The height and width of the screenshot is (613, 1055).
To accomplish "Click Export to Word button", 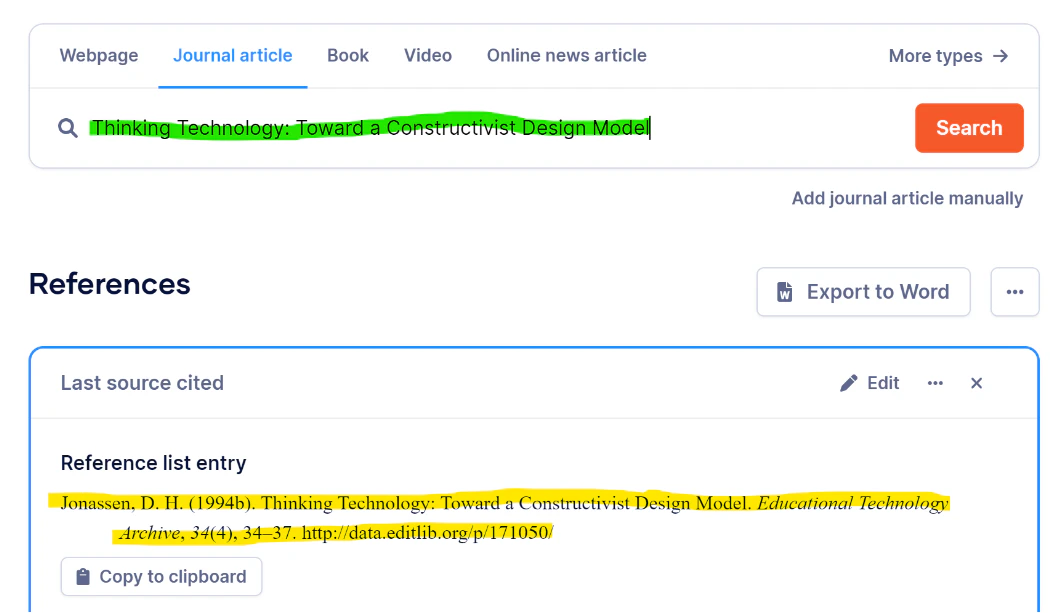I will pyautogui.click(x=863, y=292).
